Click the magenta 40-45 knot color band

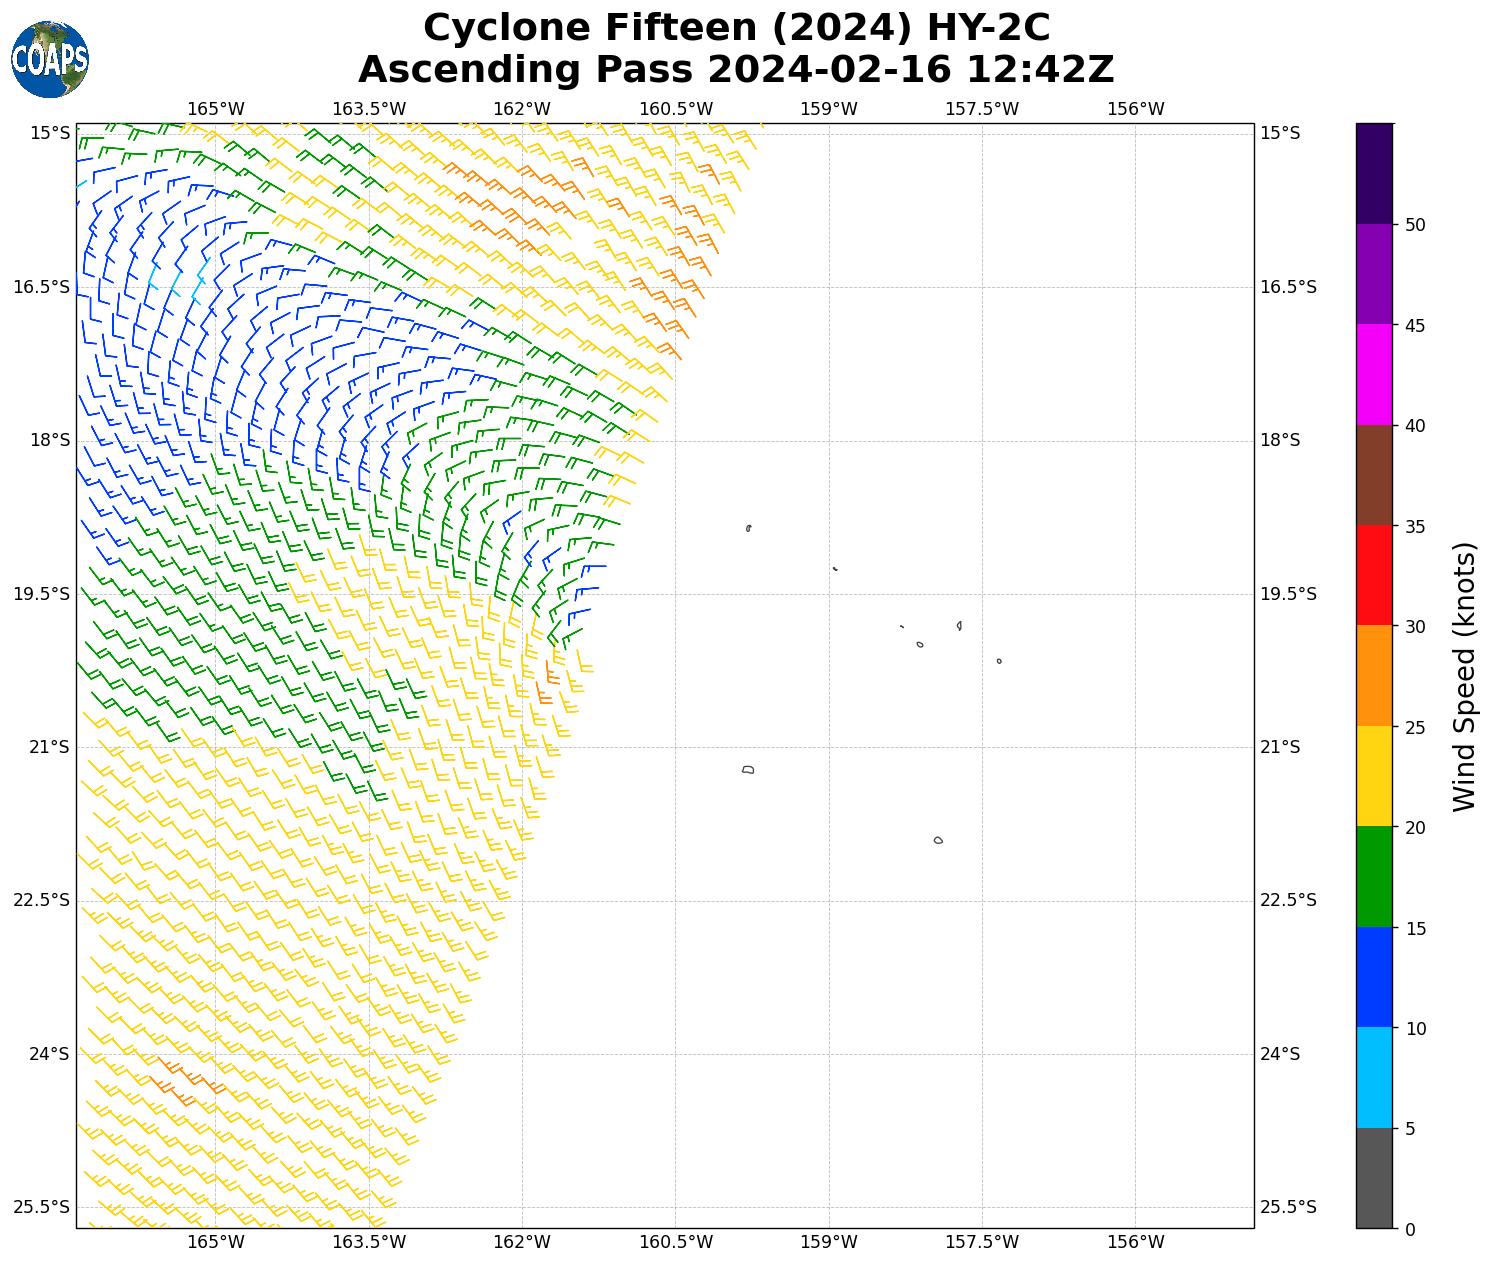coord(1374,374)
